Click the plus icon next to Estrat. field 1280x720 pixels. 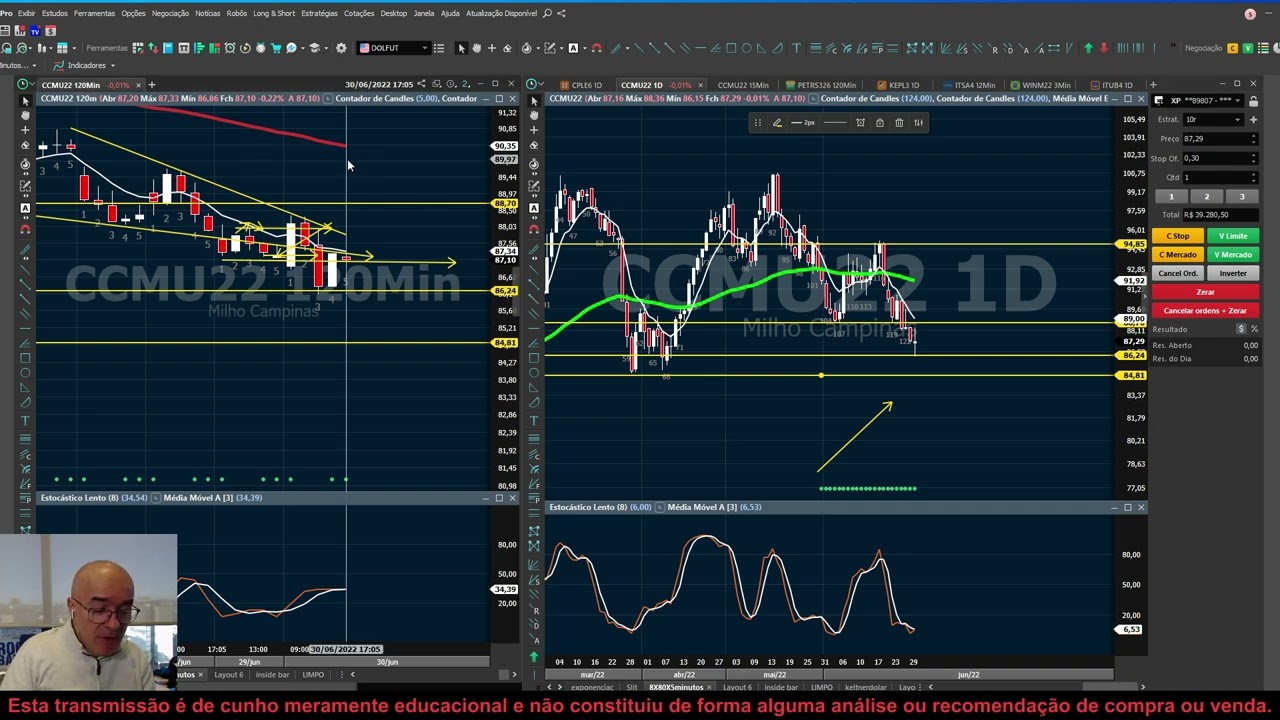[1253, 119]
